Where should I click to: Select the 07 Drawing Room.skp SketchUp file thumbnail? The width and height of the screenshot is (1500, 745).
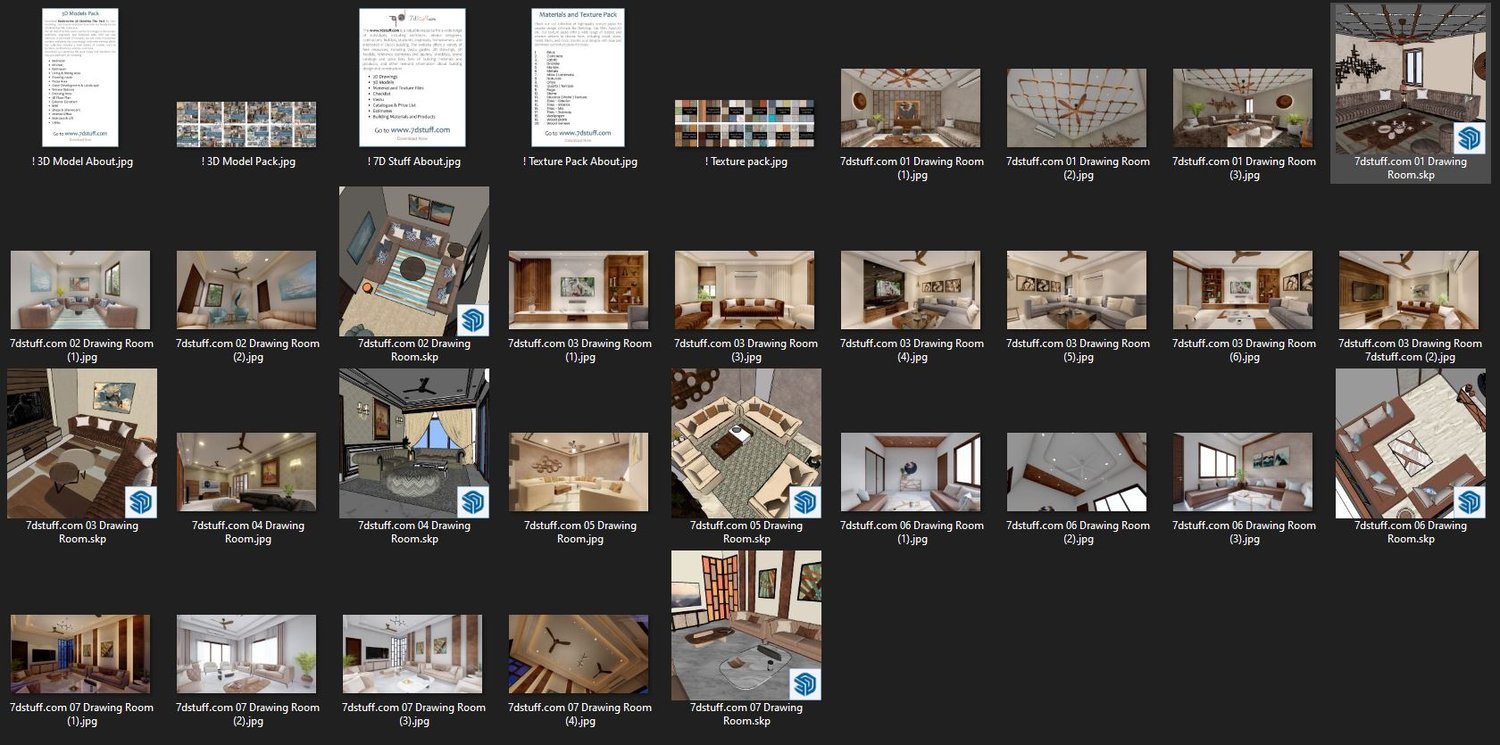[x=746, y=625]
